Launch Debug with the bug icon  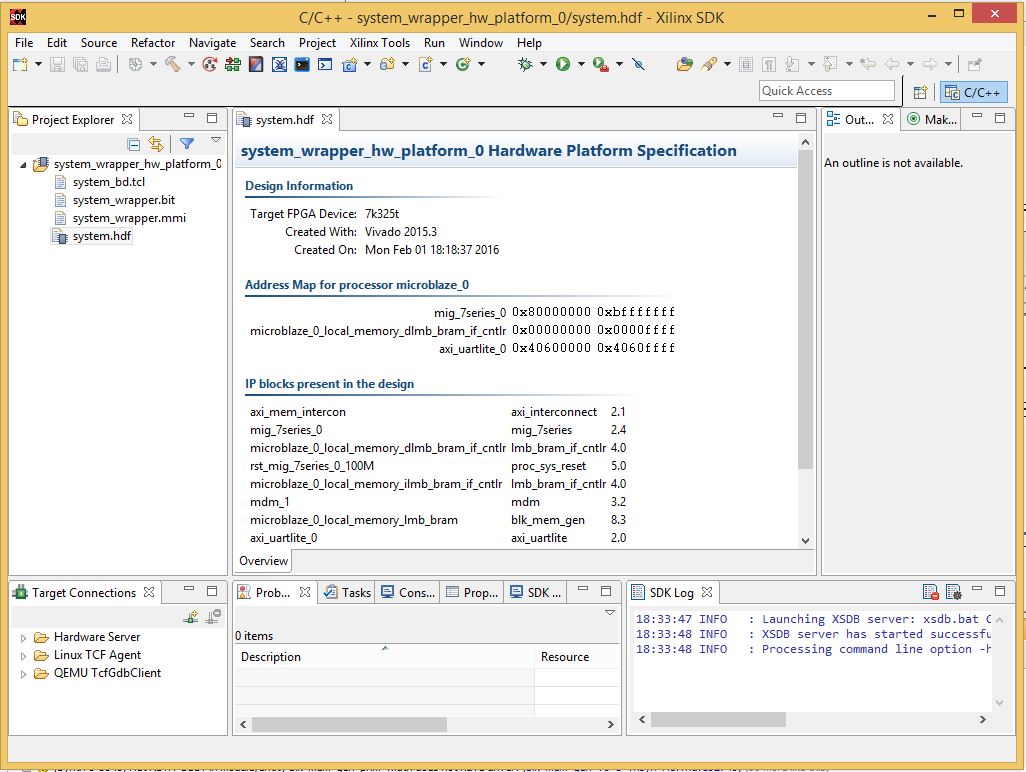click(x=525, y=64)
